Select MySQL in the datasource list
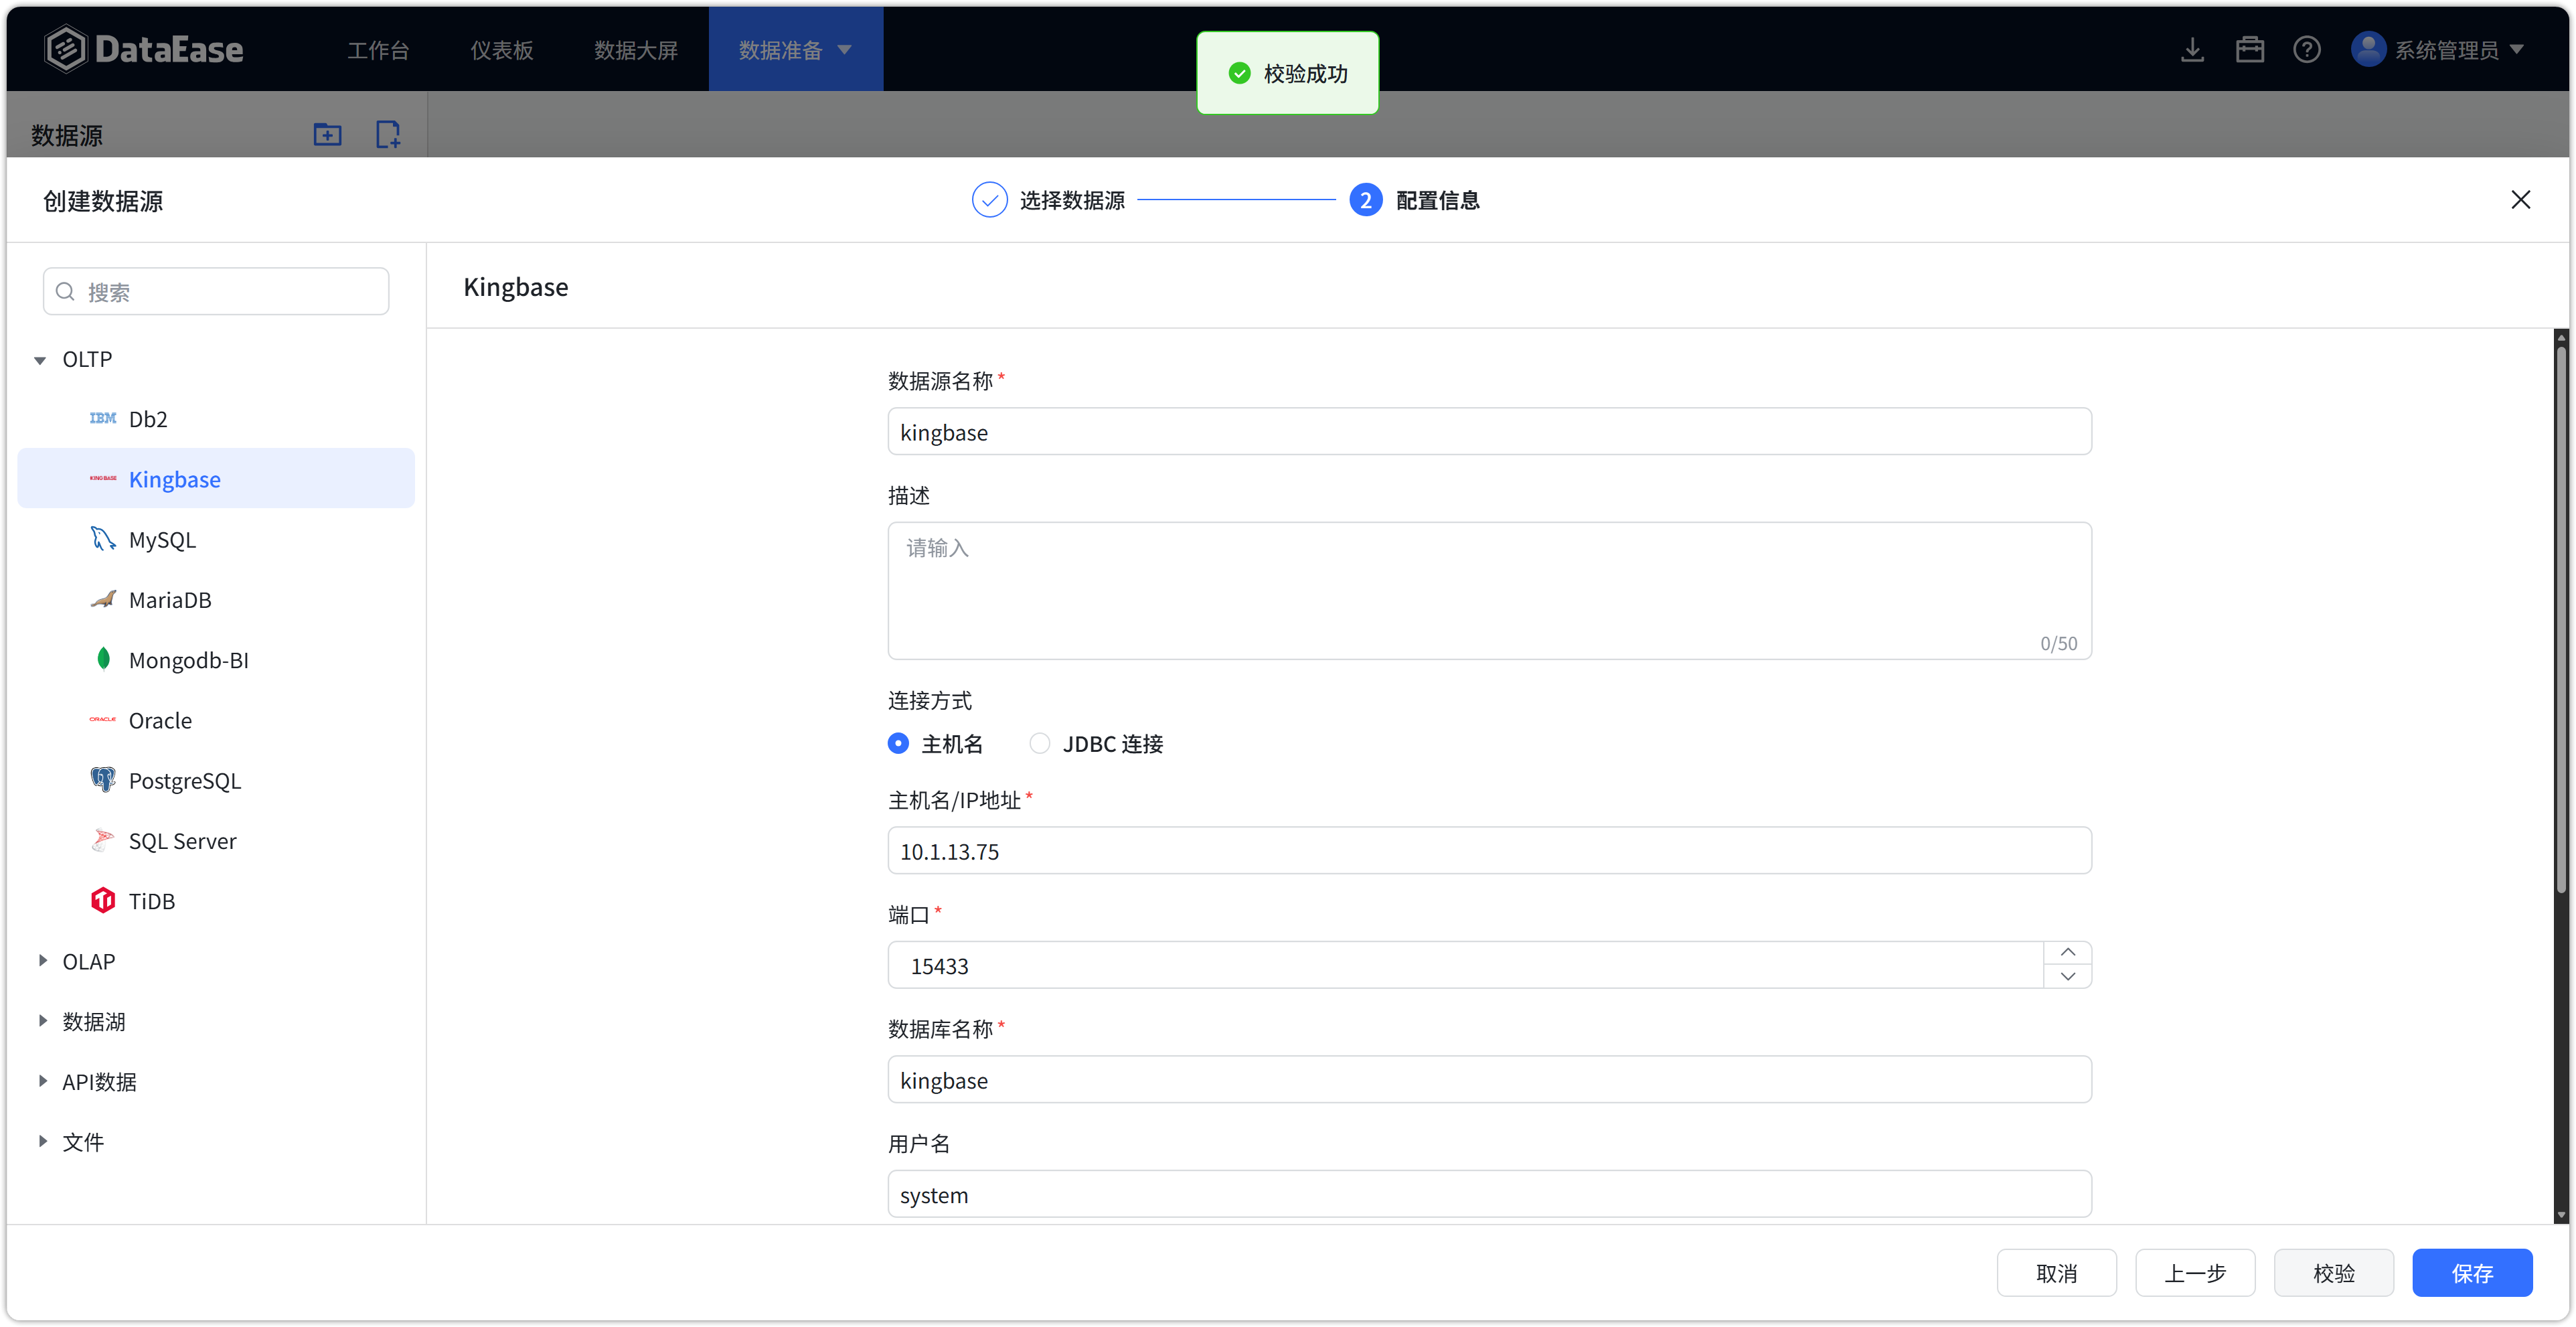 216,539
